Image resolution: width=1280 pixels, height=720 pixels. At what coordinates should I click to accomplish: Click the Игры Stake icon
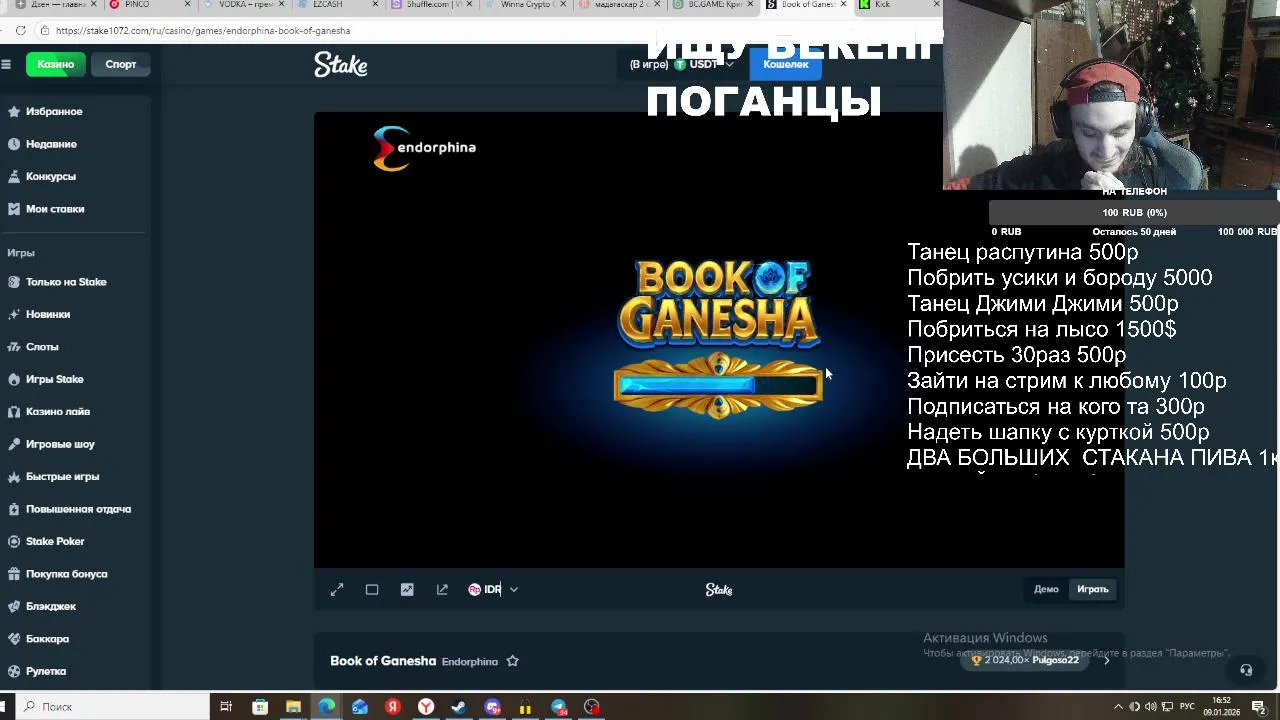tap(14, 379)
